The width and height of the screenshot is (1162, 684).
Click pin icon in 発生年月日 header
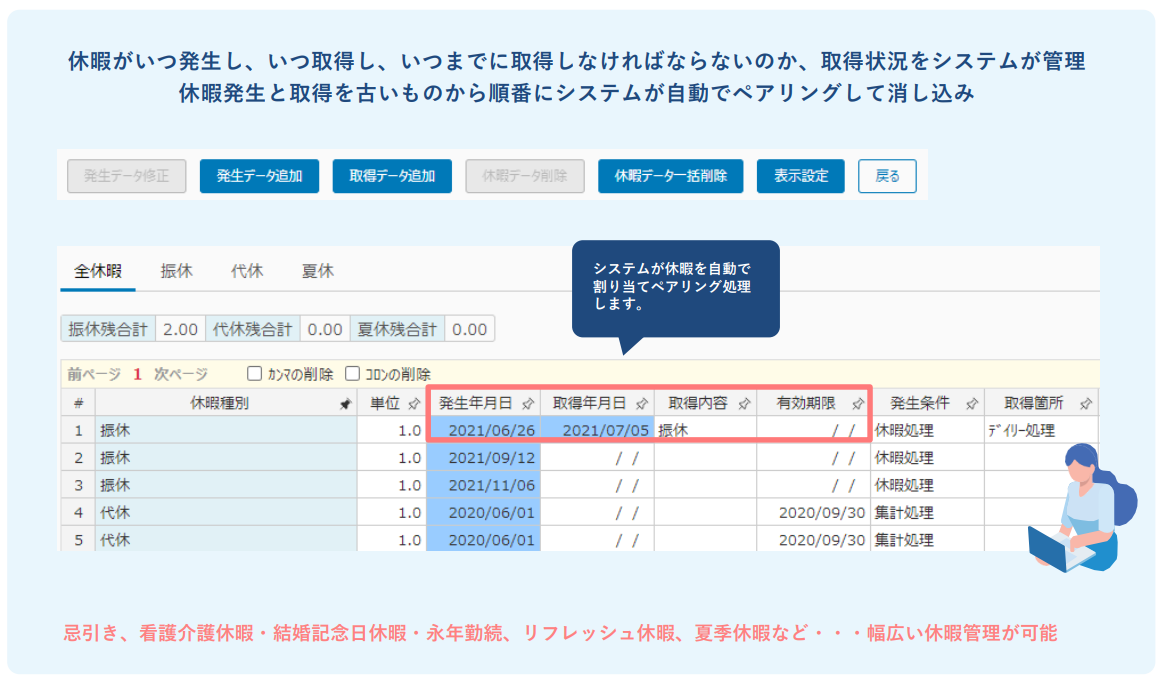528,404
